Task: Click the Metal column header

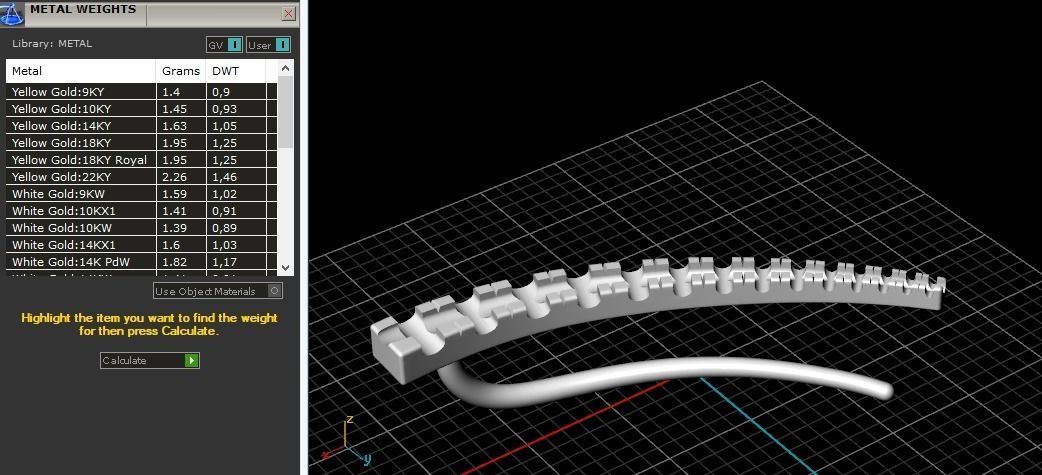Action: [x=81, y=71]
